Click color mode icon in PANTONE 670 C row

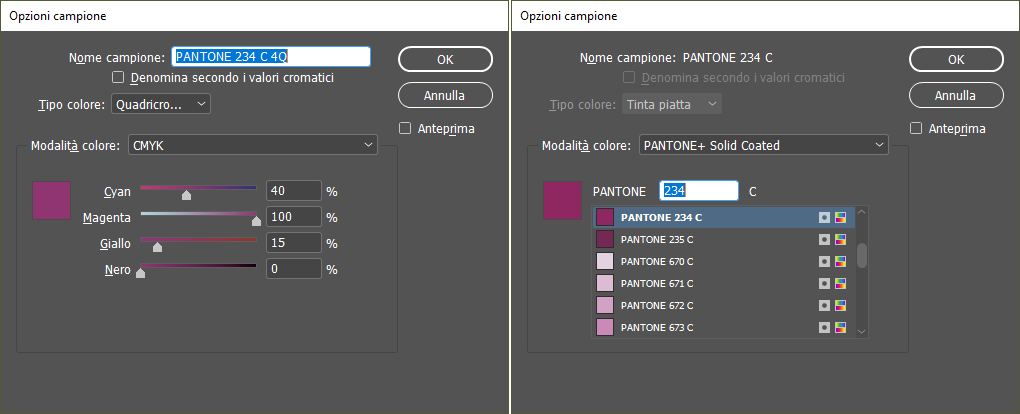coord(840,262)
